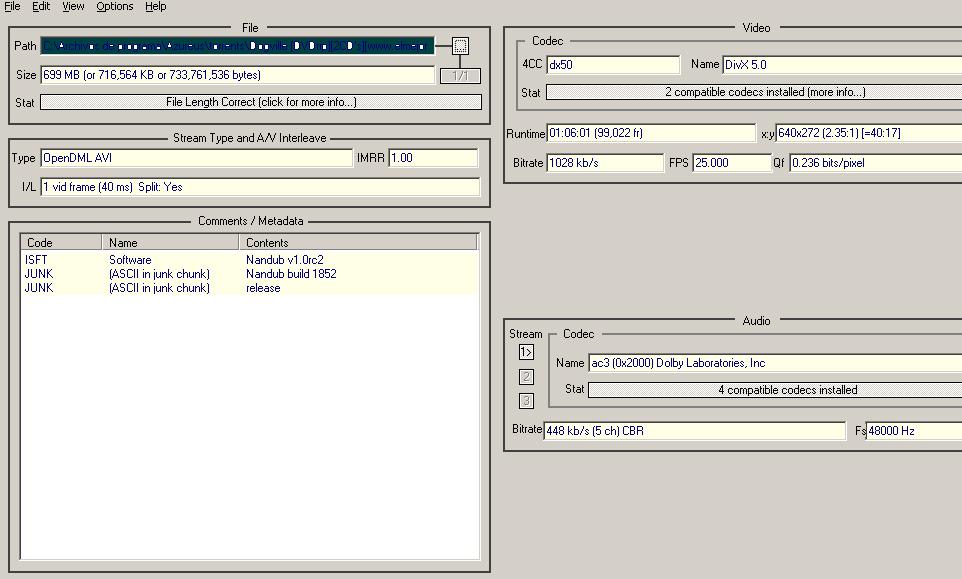Select the ISFT code cell
Image resolution: width=962 pixels, height=579 pixels.
click(x=36, y=260)
